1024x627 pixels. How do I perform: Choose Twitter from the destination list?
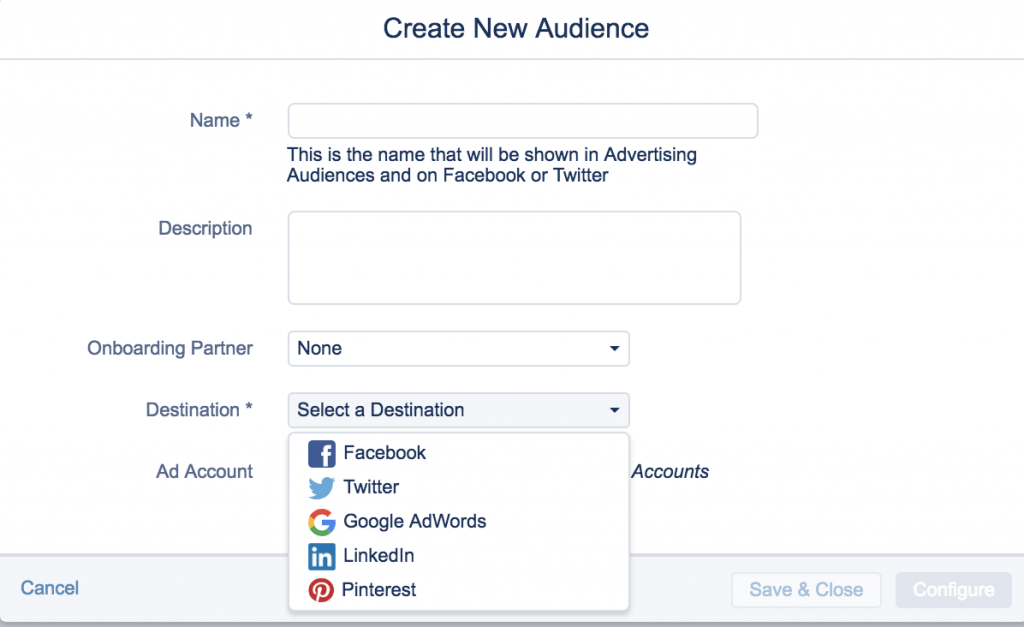(x=458, y=487)
